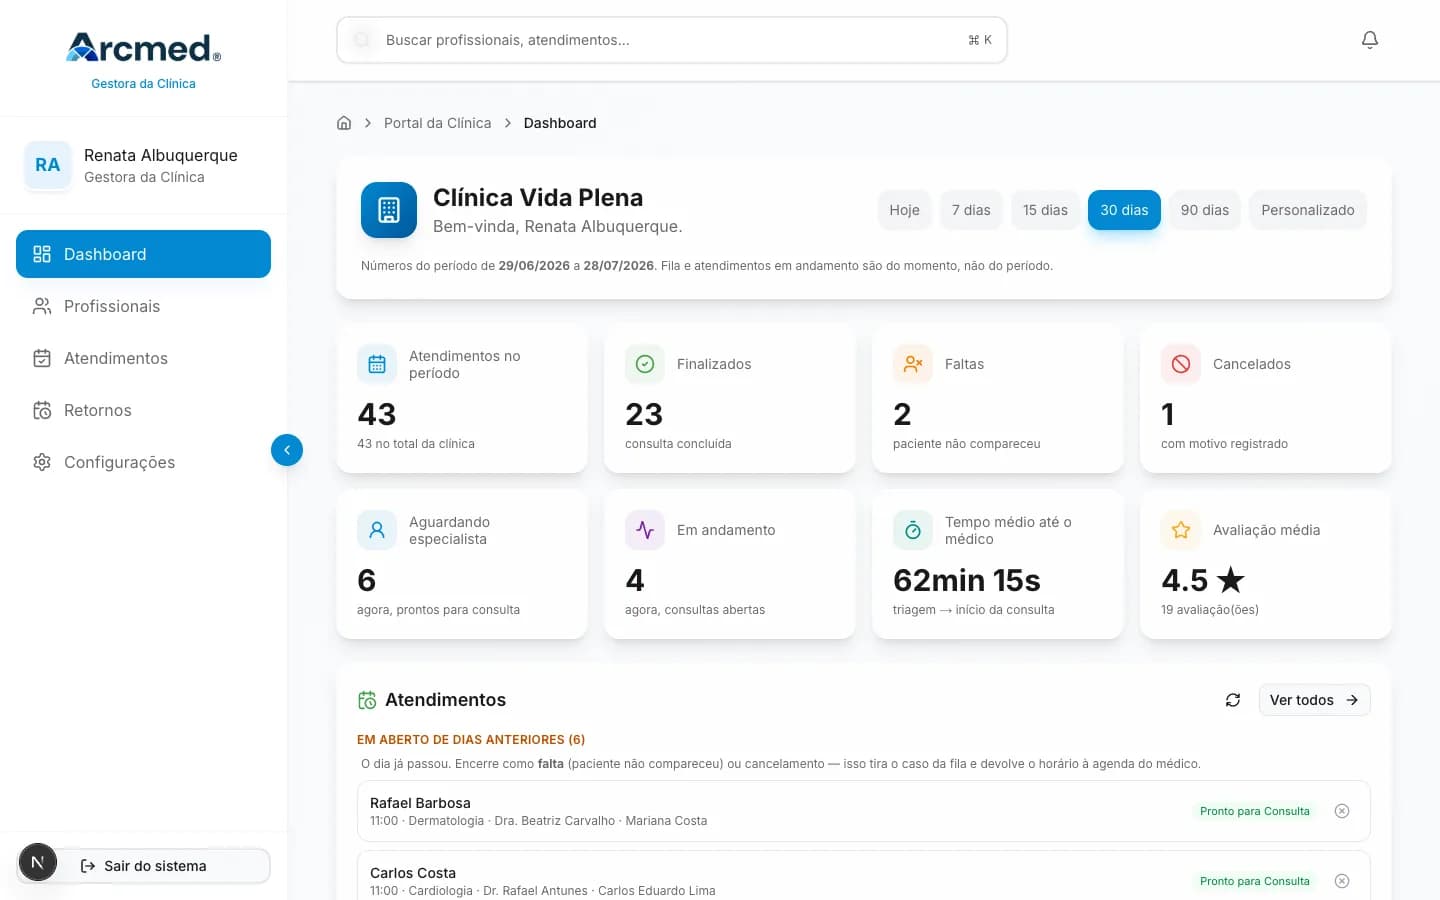Click the Ver todos button
1440x900 pixels.
(1314, 700)
